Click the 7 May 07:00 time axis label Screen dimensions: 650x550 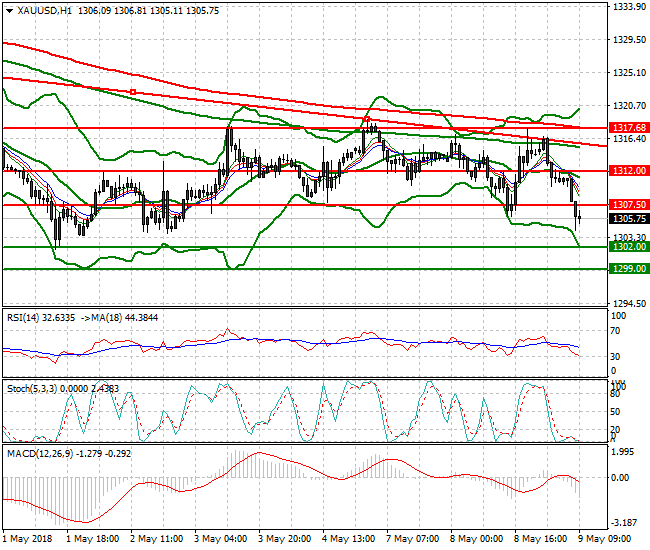pos(413,539)
